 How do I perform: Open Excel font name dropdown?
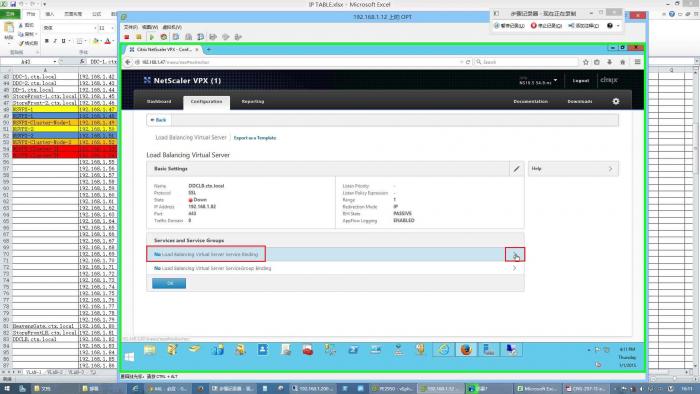point(95,28)
